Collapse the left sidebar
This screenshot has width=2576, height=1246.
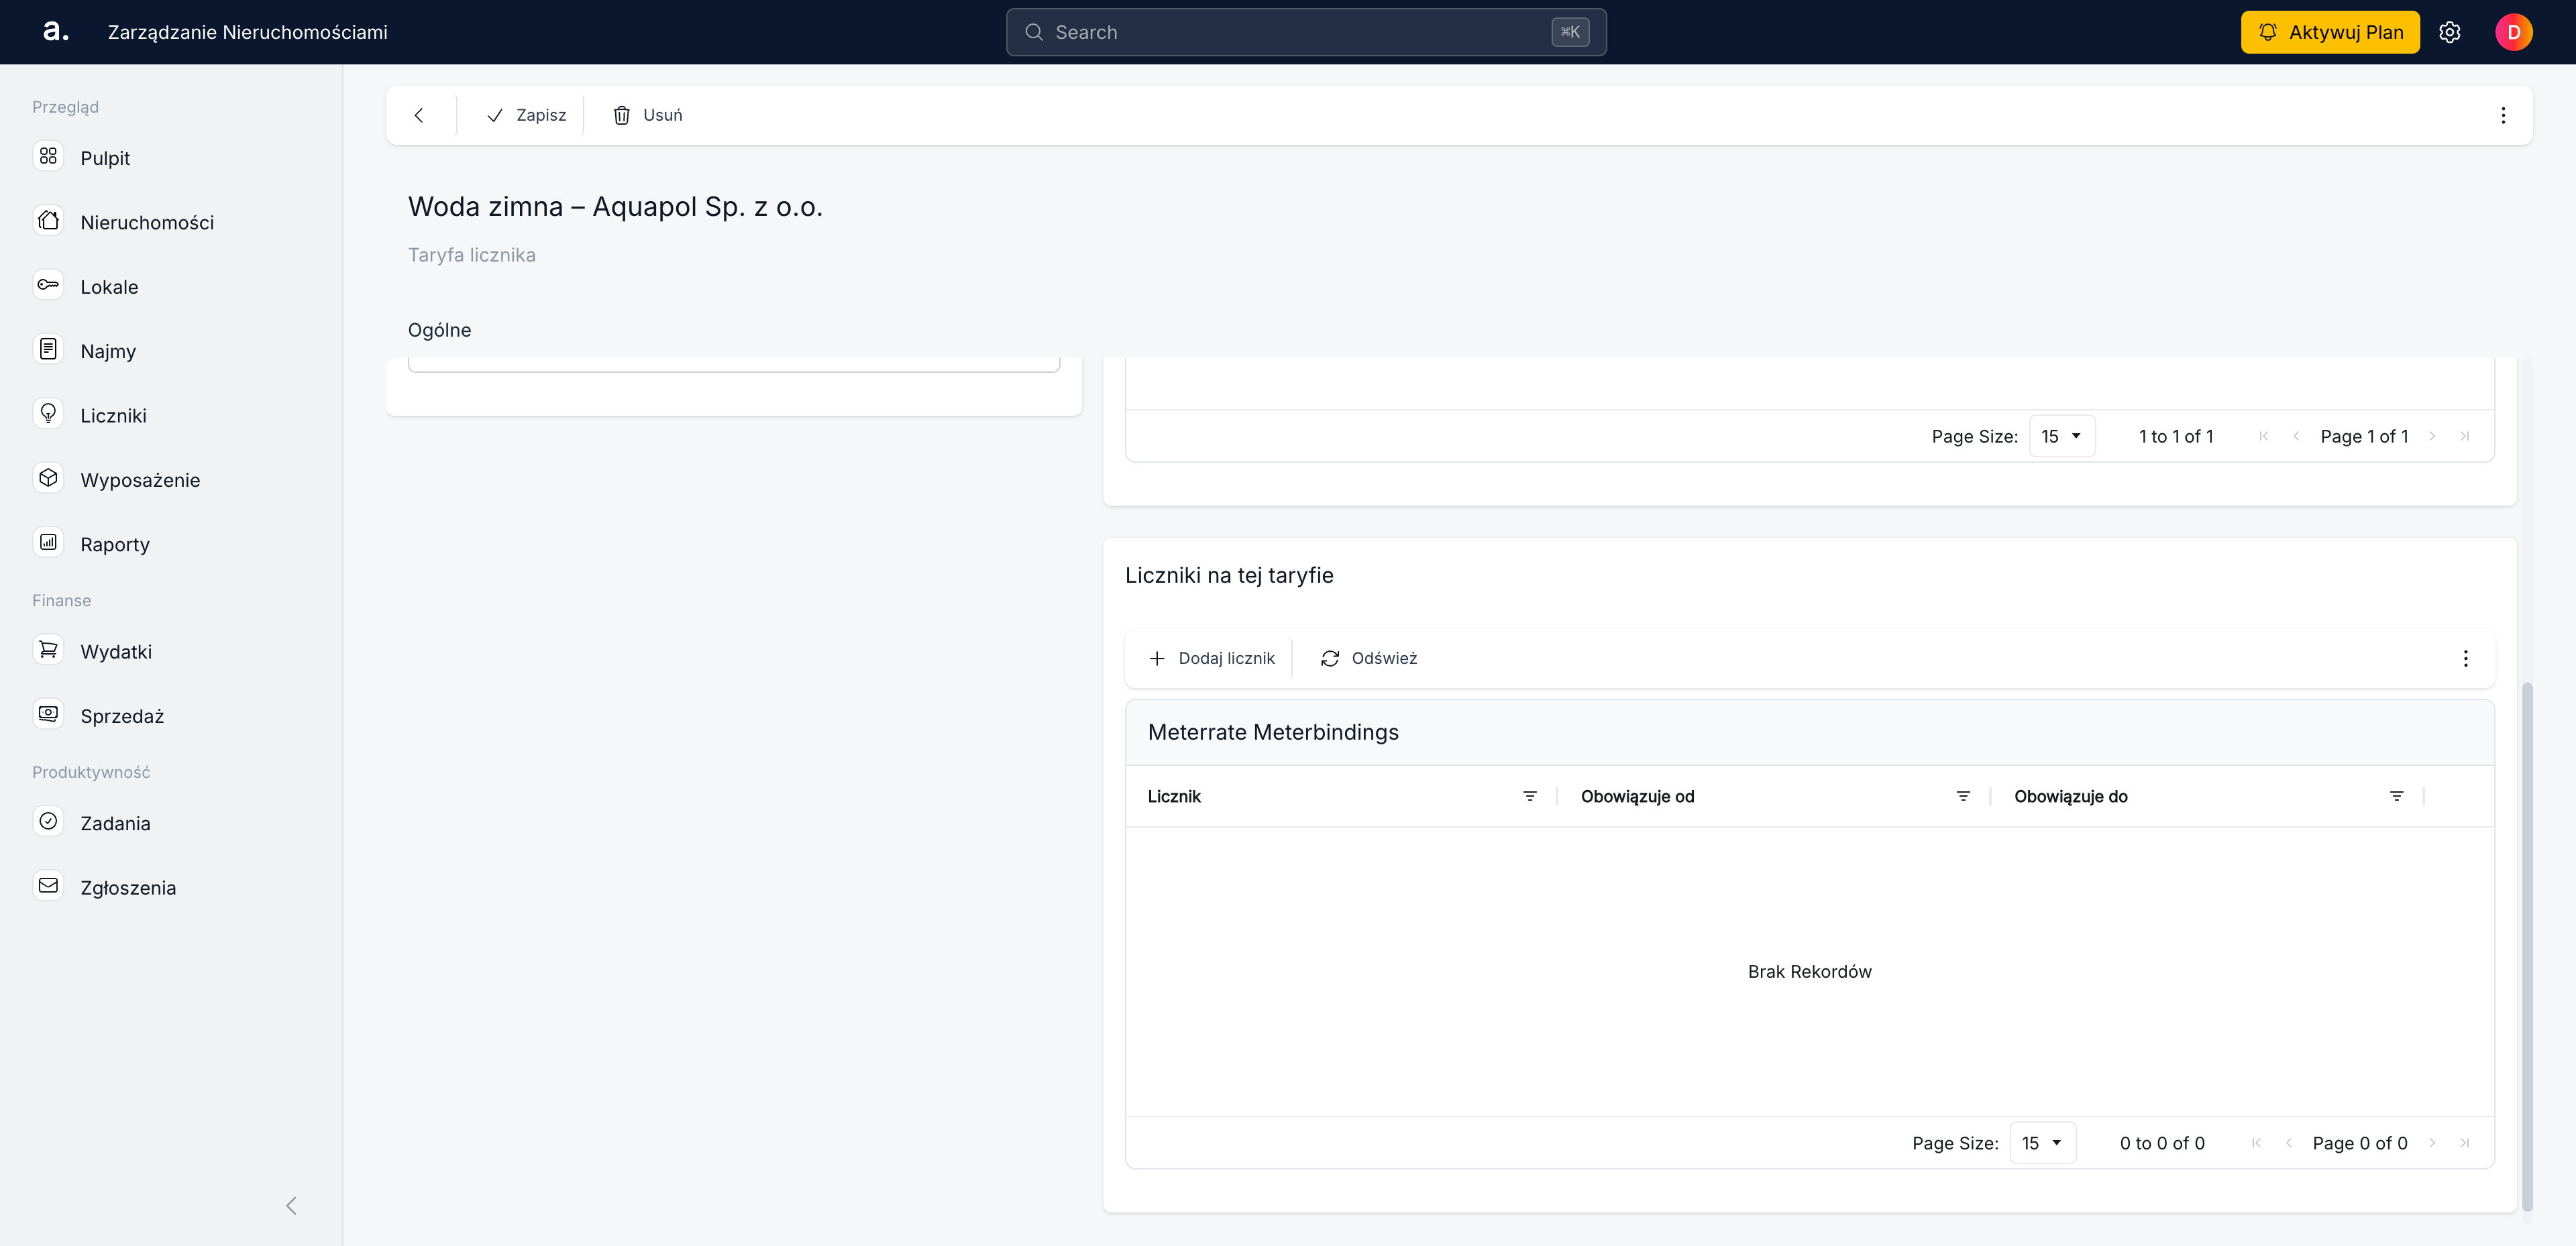(291, 1205)
